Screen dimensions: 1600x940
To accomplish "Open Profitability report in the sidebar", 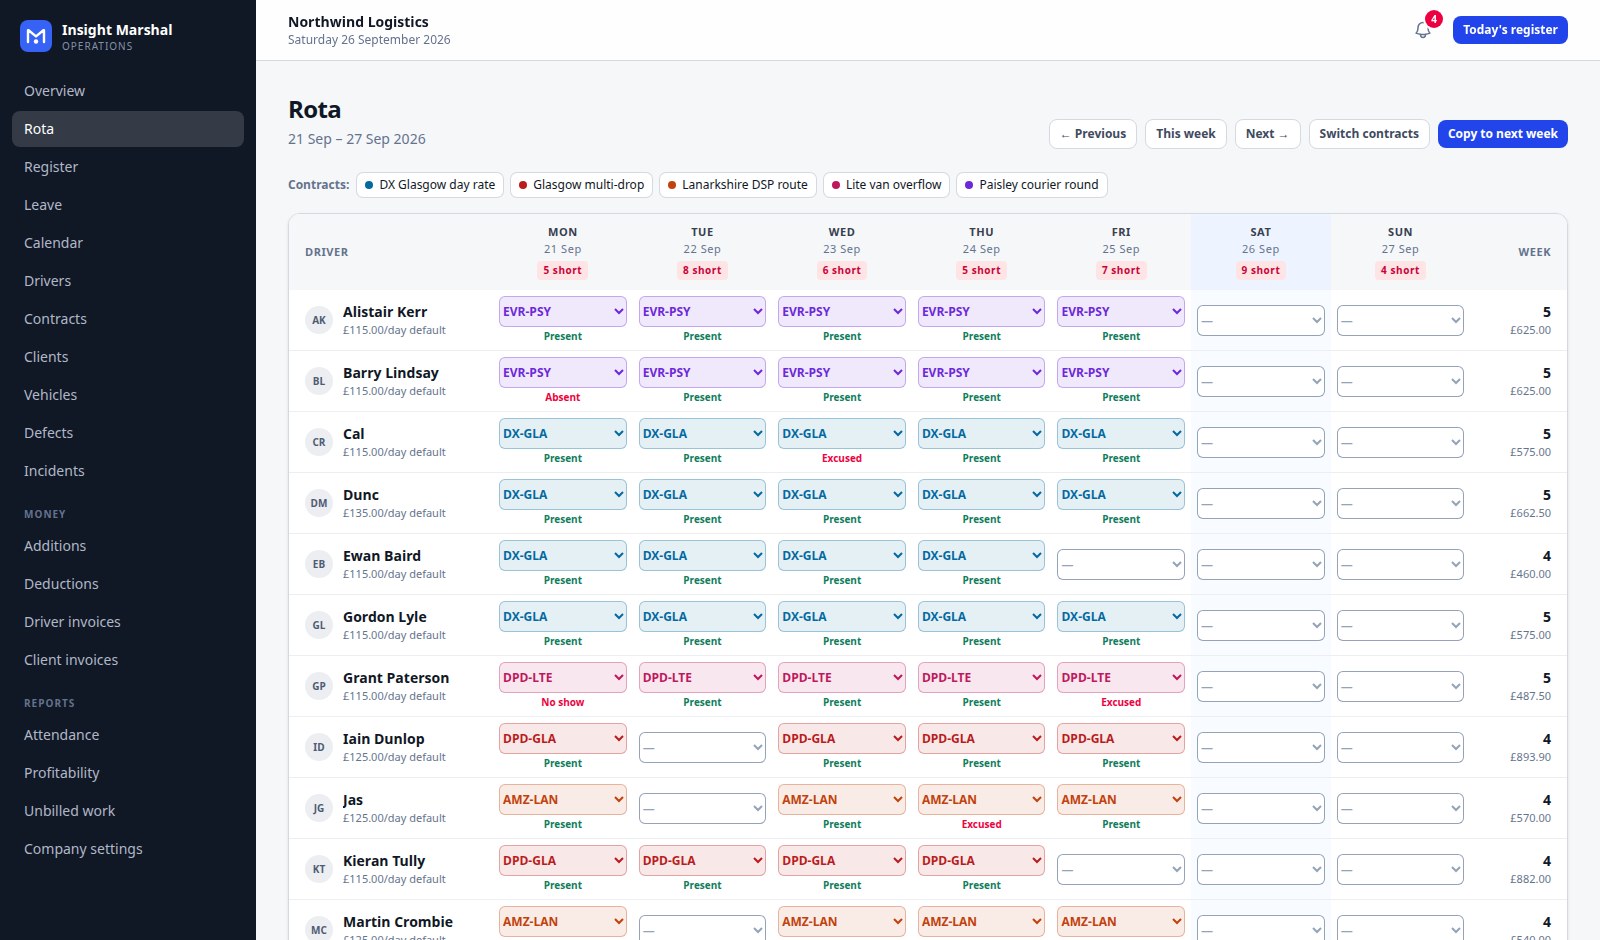I will pyautogui.click(x=128, y=773).
